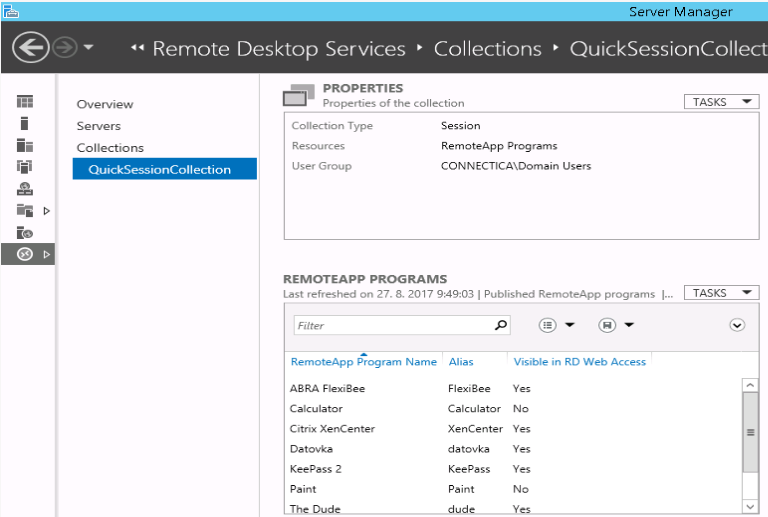Viewport: 768px width, 517px height.
Task: Click the forward navigation arrow
Action: coord(65,47)
